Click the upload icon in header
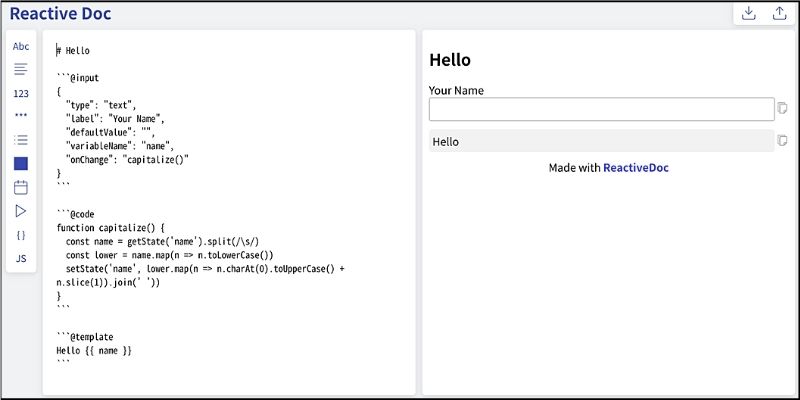Screen dimensions: 800x400 coord(779,14)
